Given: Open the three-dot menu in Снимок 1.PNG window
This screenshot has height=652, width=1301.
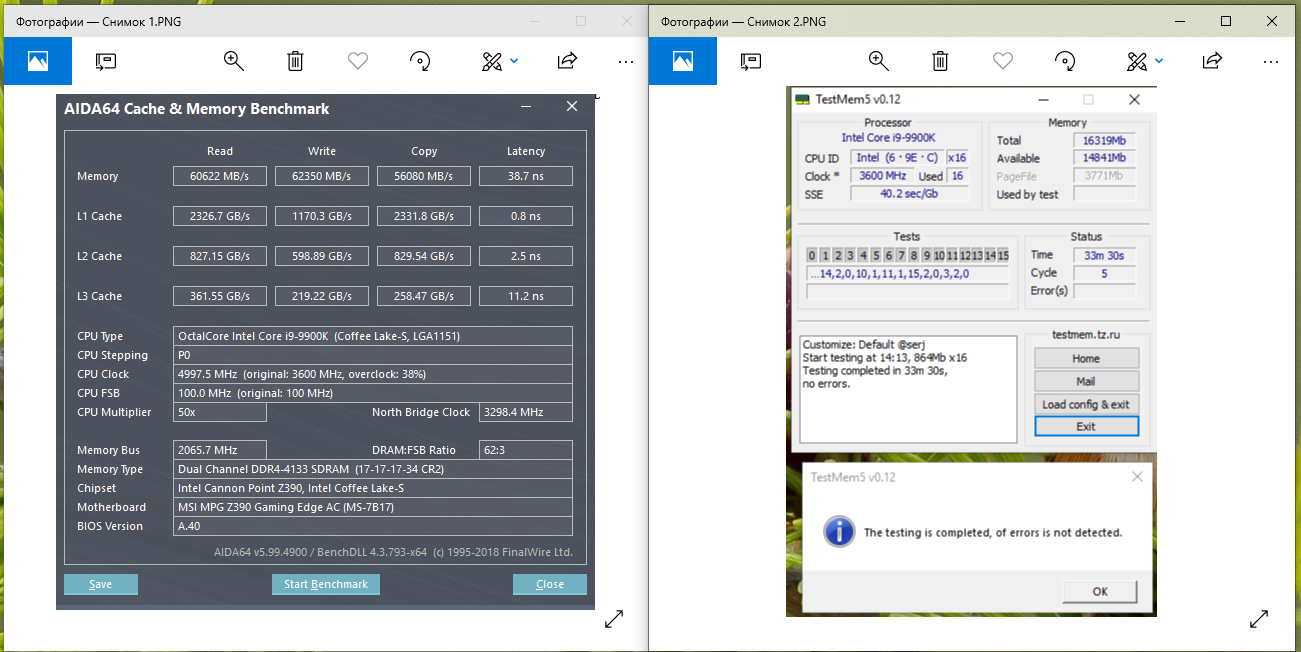Looking at the screenshot, I should pyautogui.click(x=626, y=61).
